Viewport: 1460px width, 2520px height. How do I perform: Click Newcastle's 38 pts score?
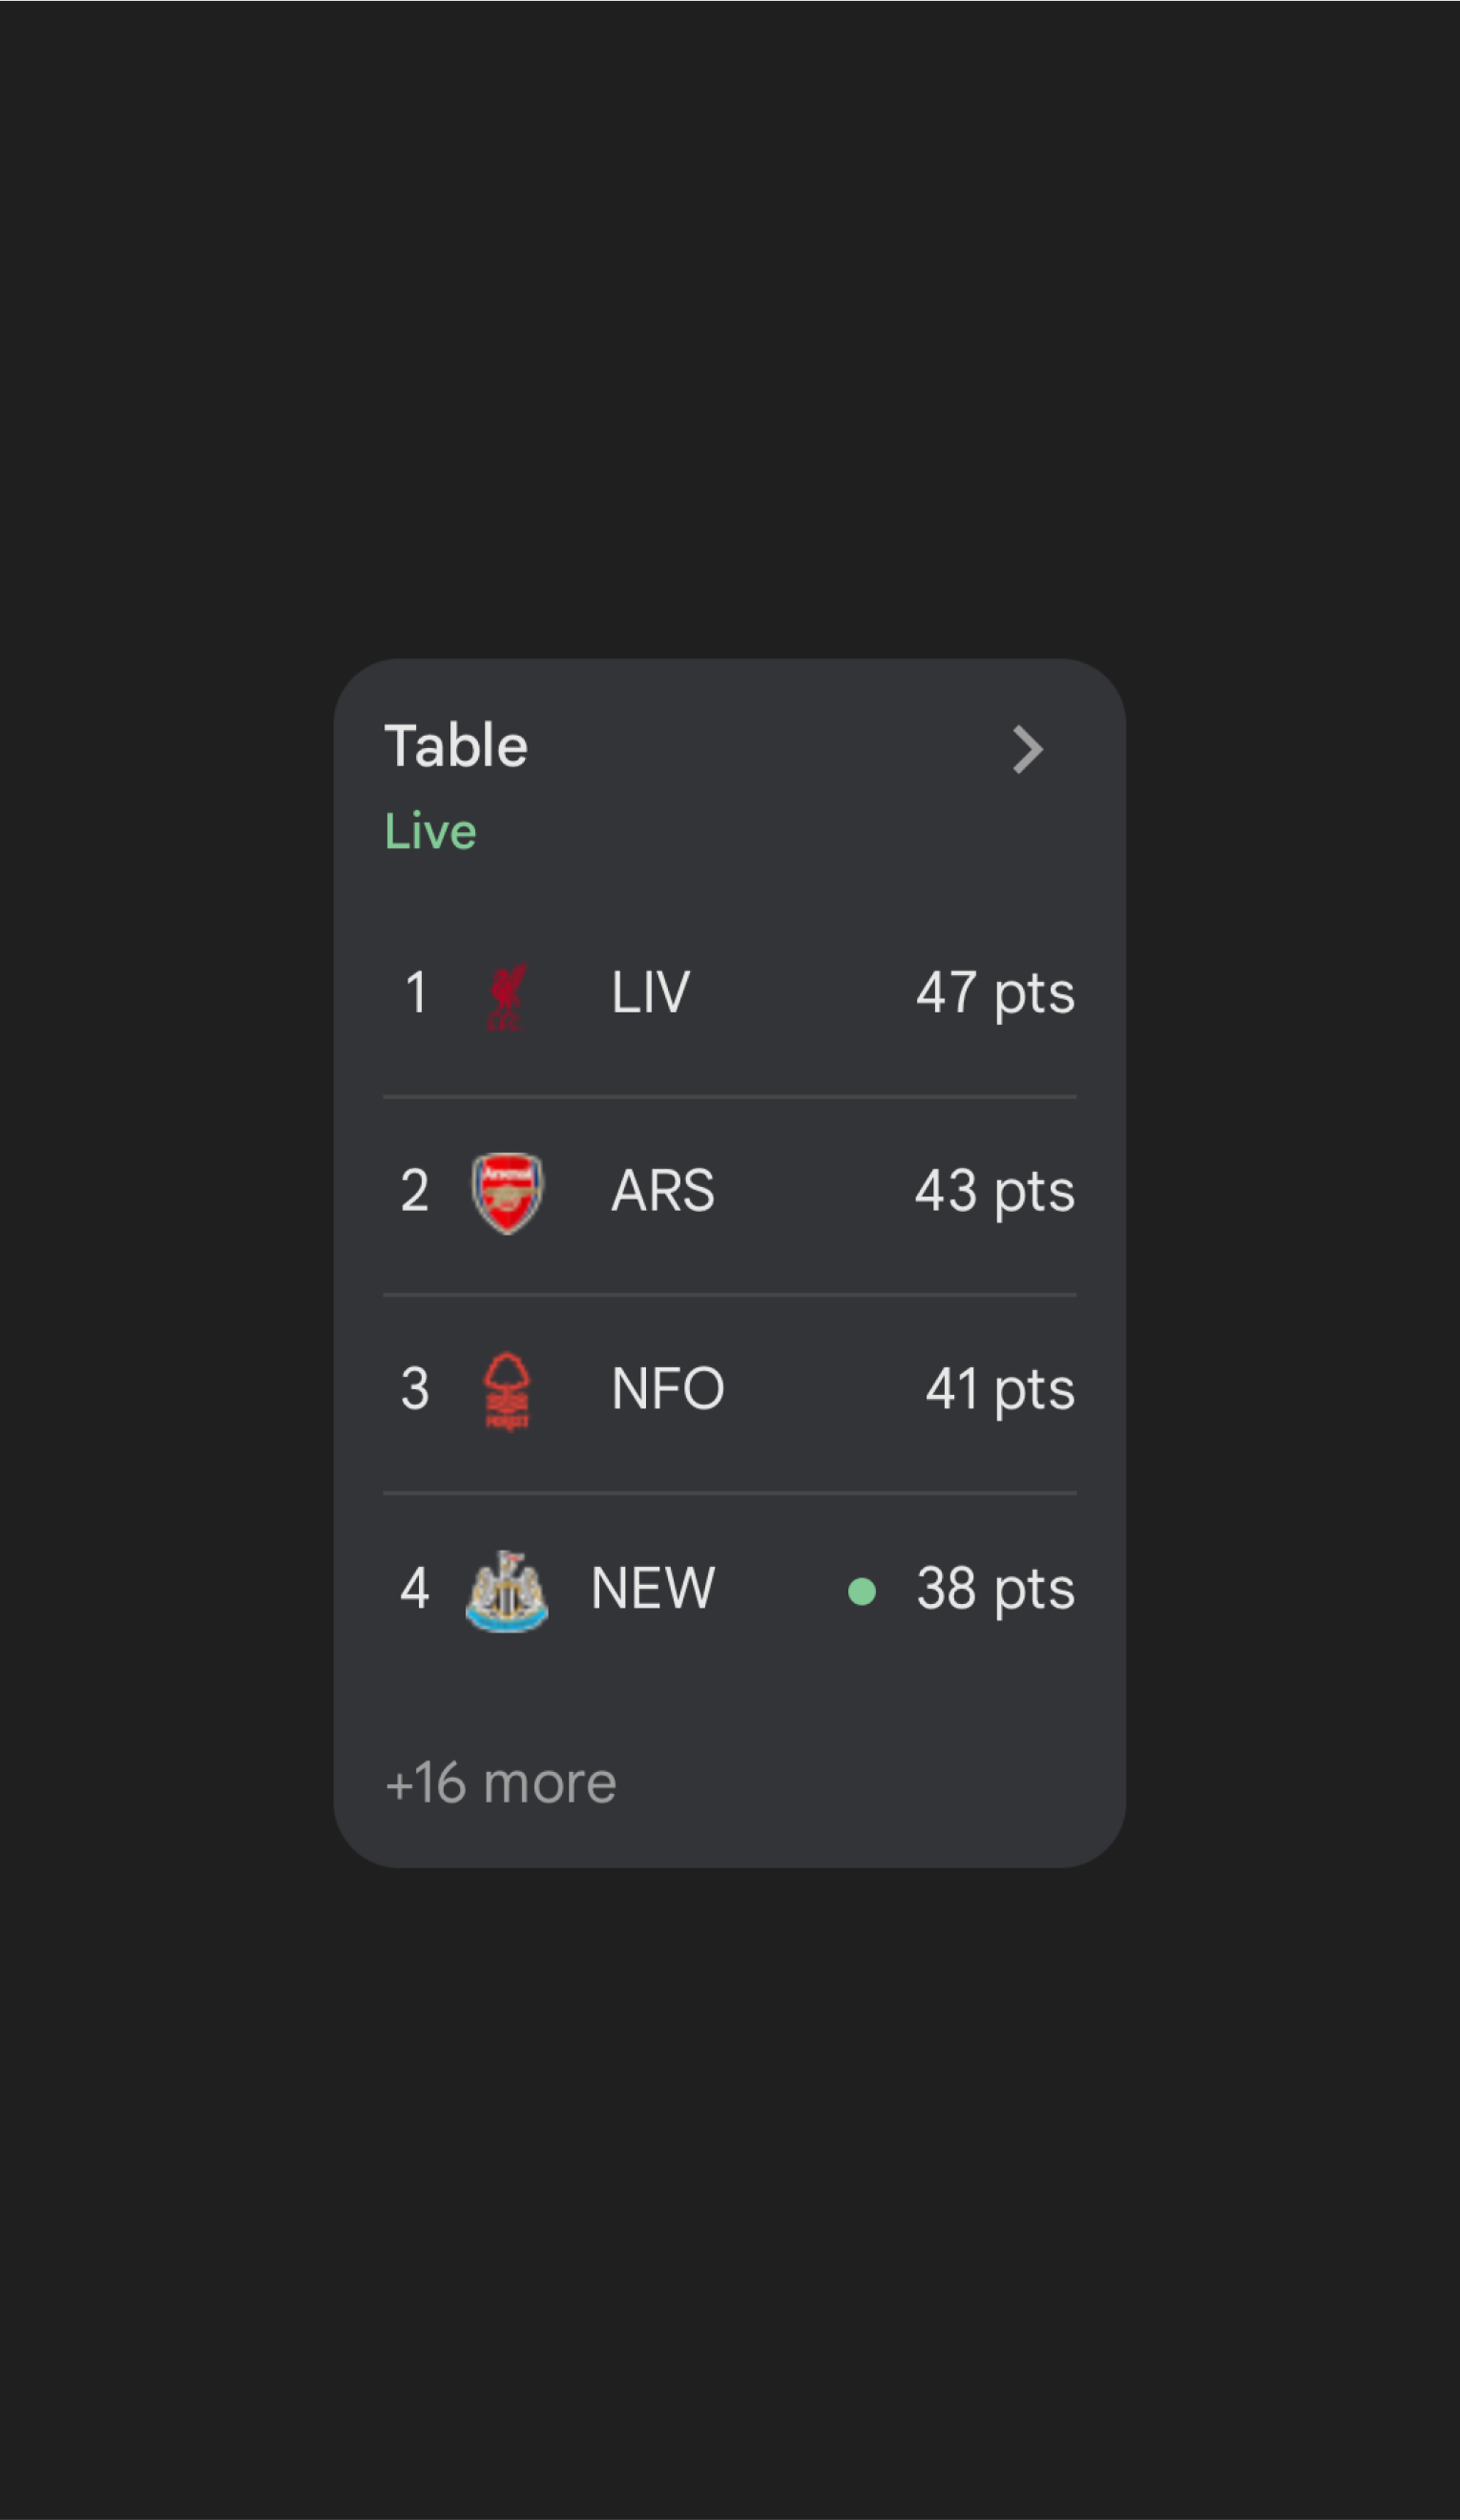click(995, 1588)
